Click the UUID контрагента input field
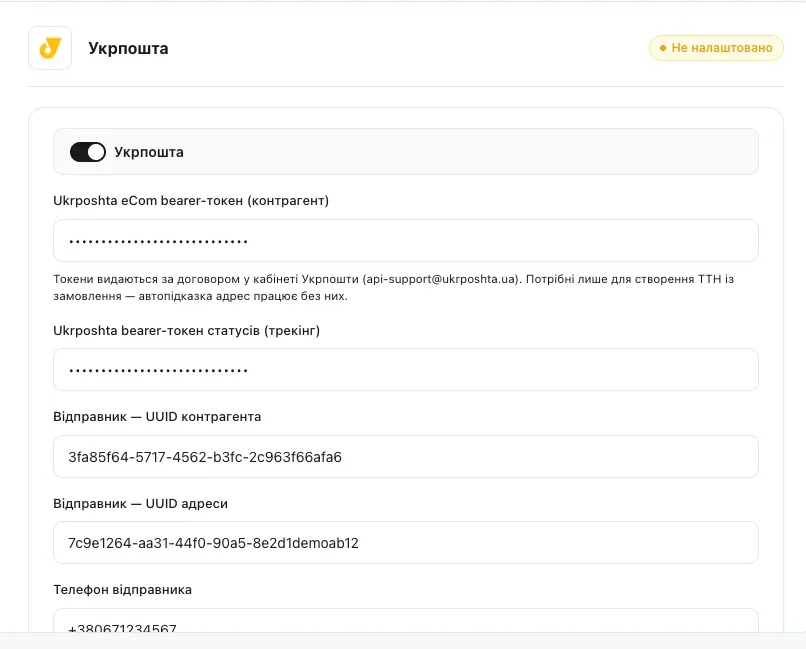Screen dimensions: 806x649 [x=406, y=457]
